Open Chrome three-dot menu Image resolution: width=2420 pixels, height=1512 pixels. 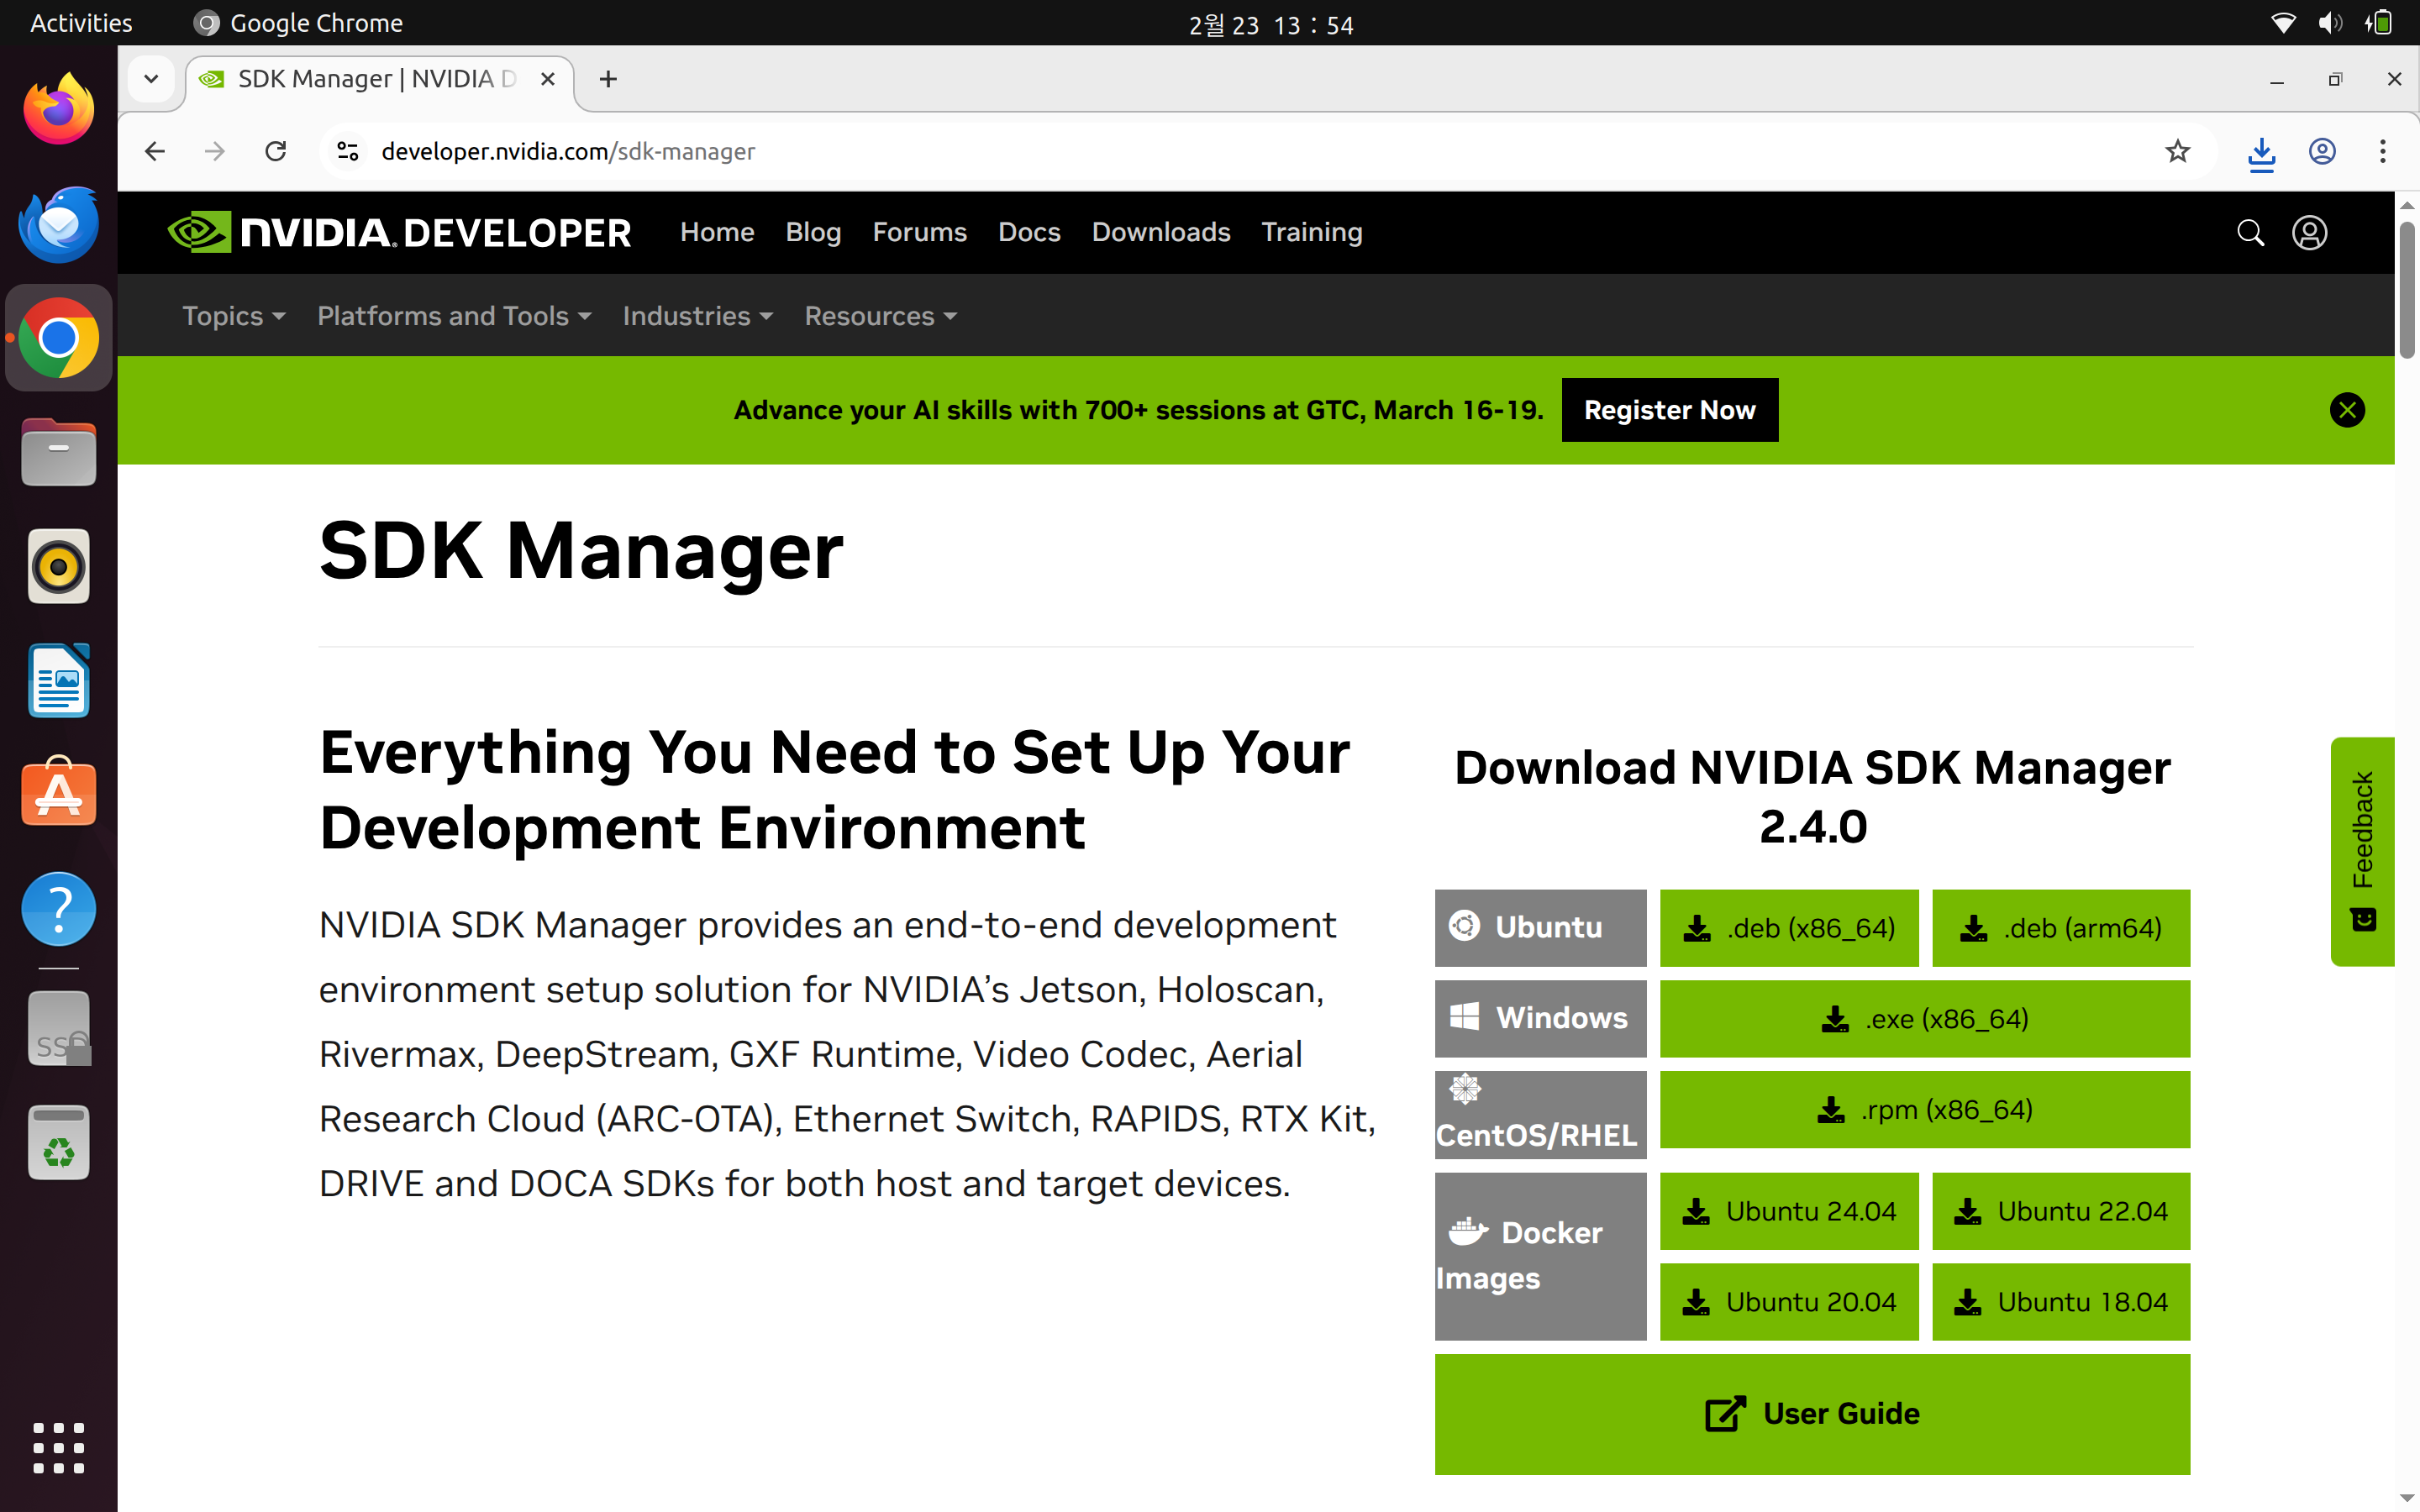click(x=2383, y=151)
